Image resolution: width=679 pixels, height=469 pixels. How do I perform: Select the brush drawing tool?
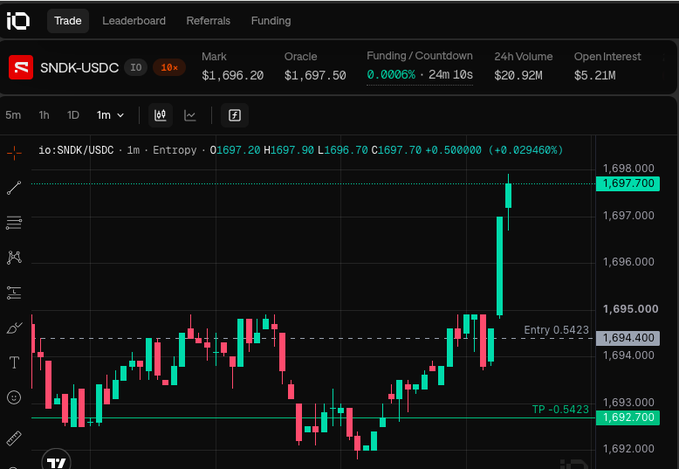point(14,328)
